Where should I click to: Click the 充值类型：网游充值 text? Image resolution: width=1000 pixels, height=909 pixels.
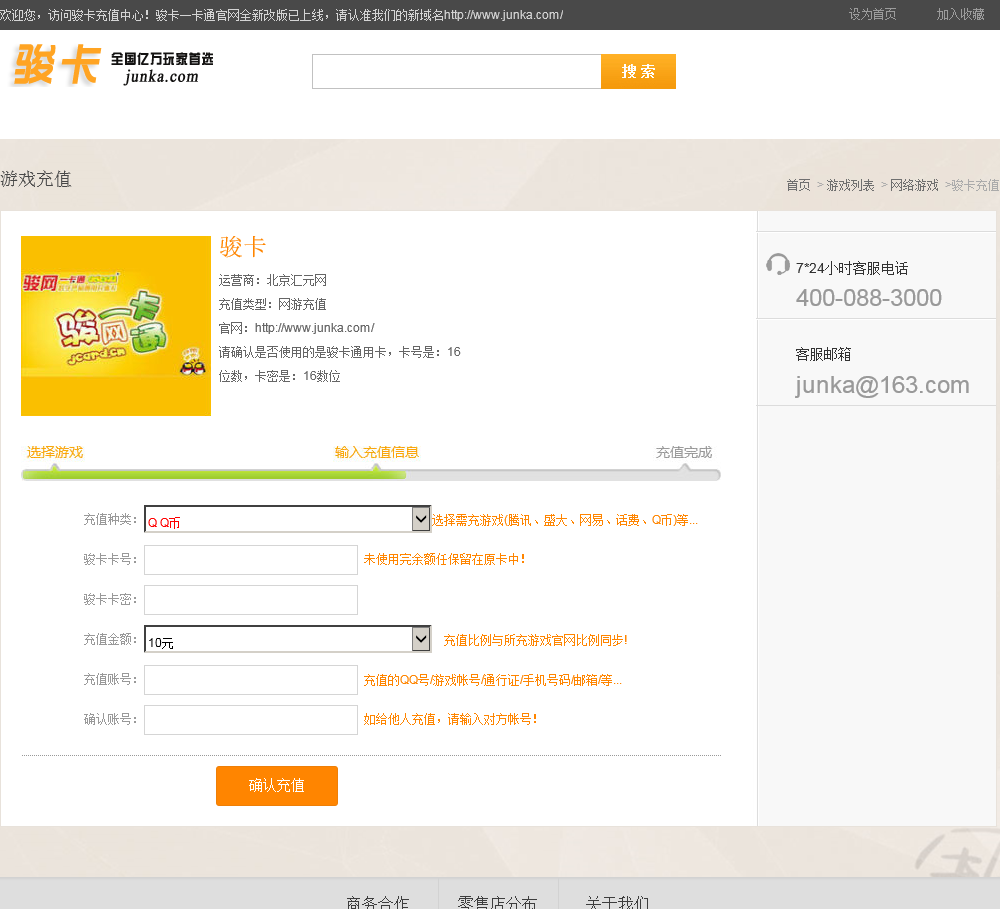tap(272, 304)
